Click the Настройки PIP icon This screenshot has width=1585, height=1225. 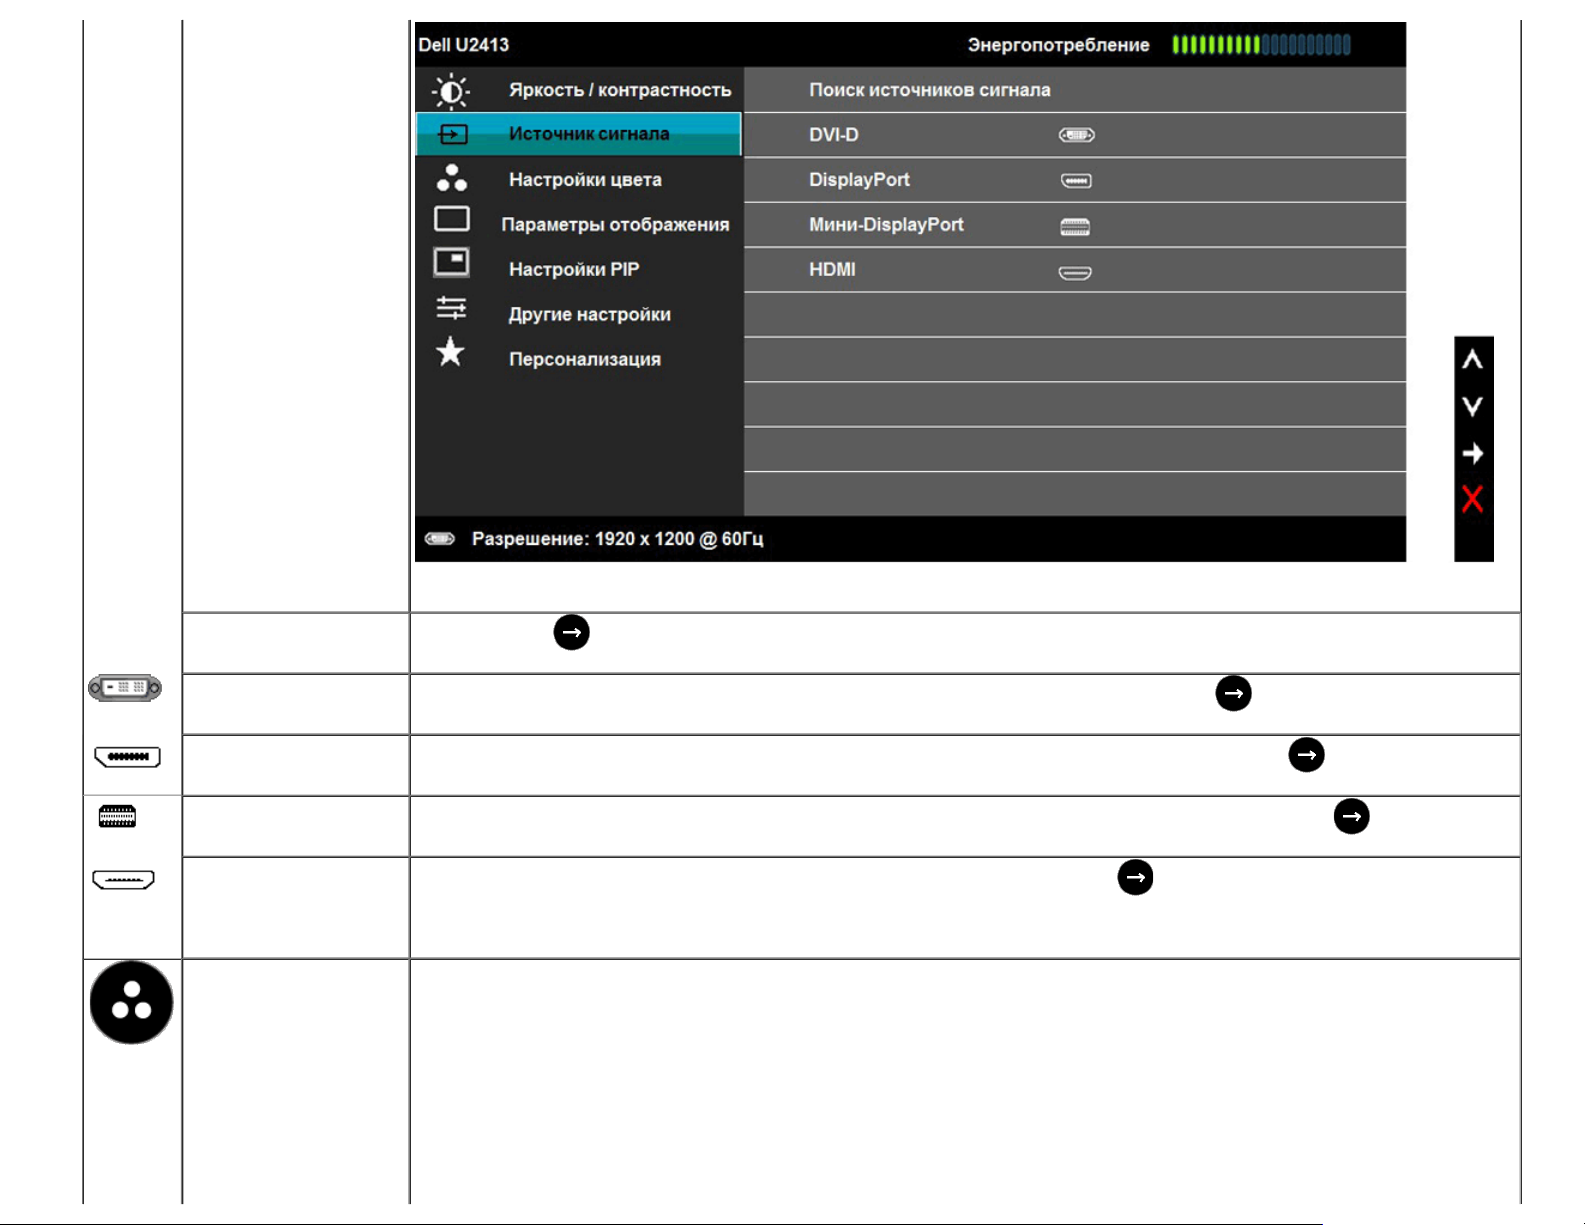coord(451,263)
